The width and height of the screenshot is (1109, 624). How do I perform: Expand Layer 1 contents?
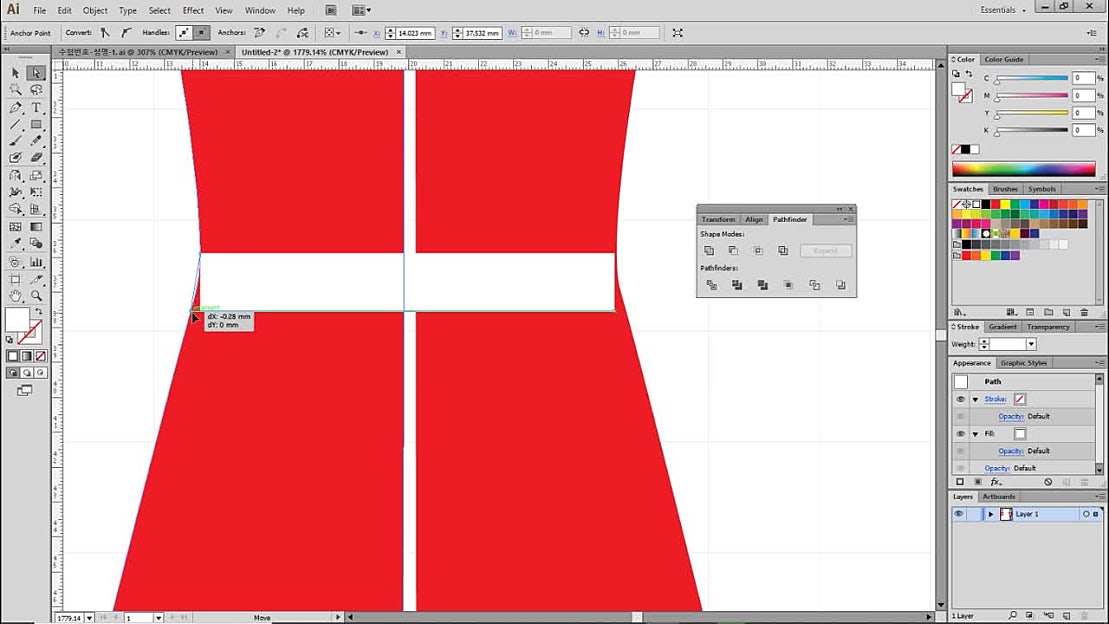tap(991, 514)
